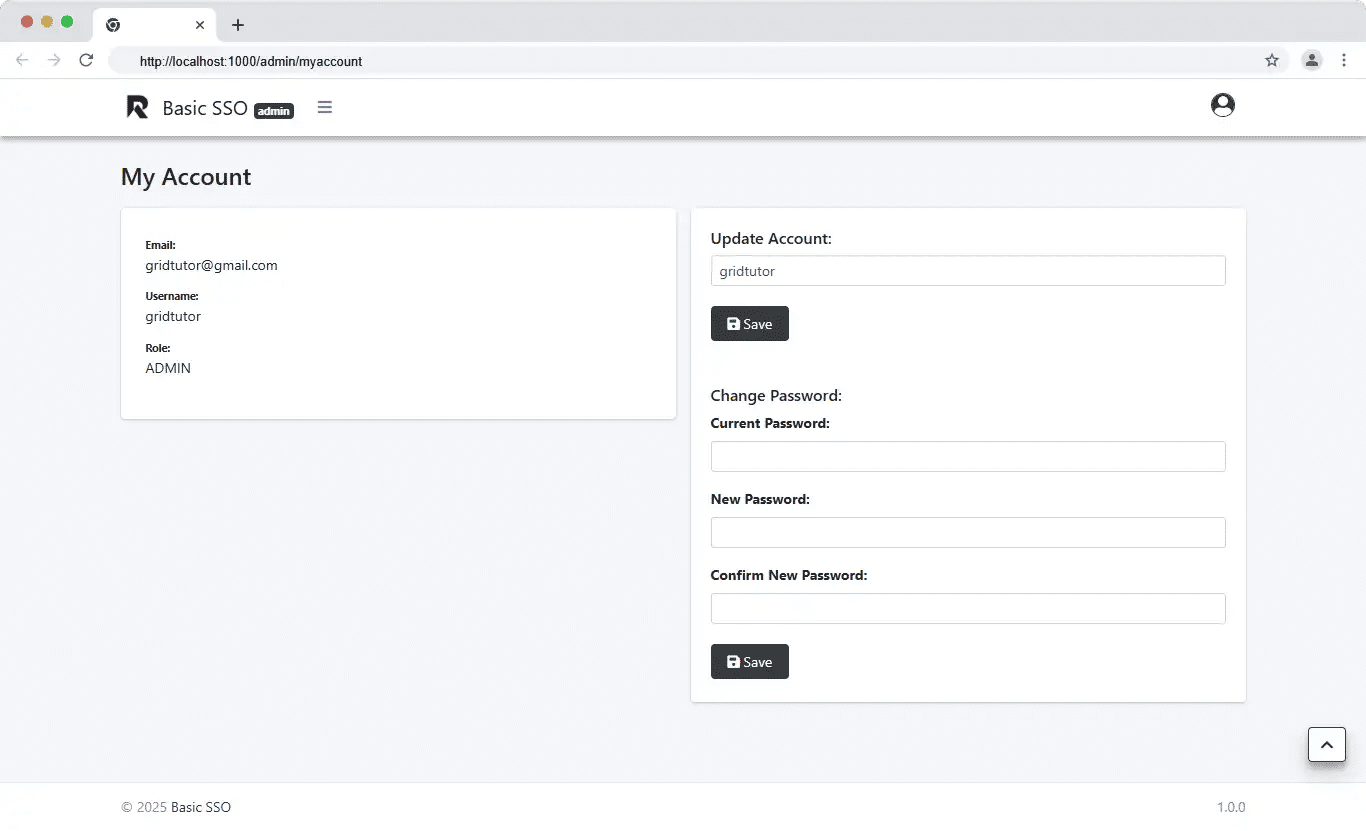1366x831 pixels.
Task: Focus the Confirm New Password field
Action: click(x=967, y=609)
